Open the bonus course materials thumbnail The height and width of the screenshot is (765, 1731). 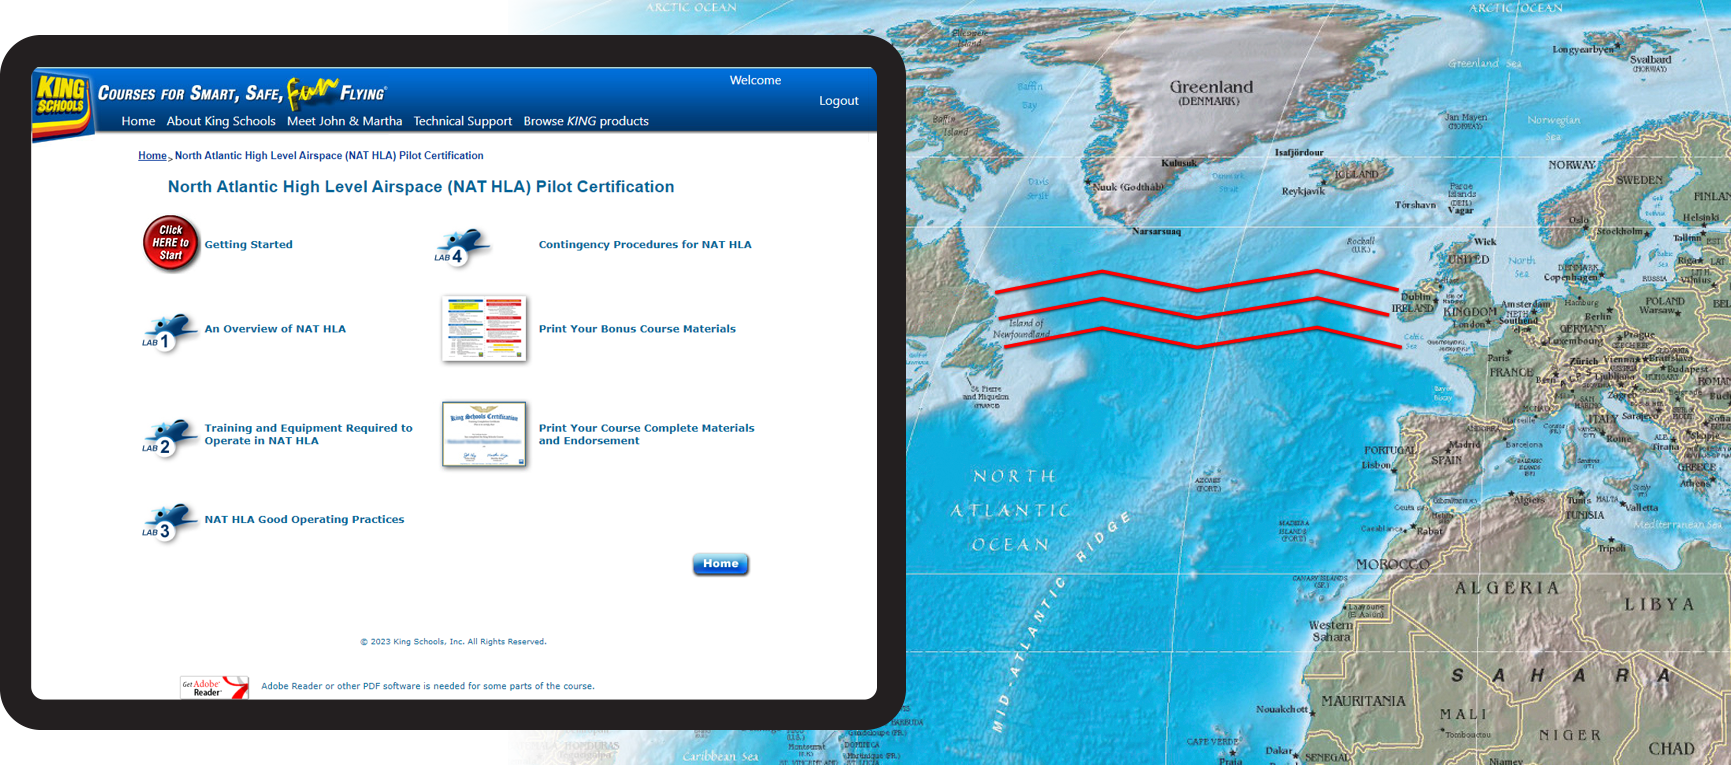484,328
